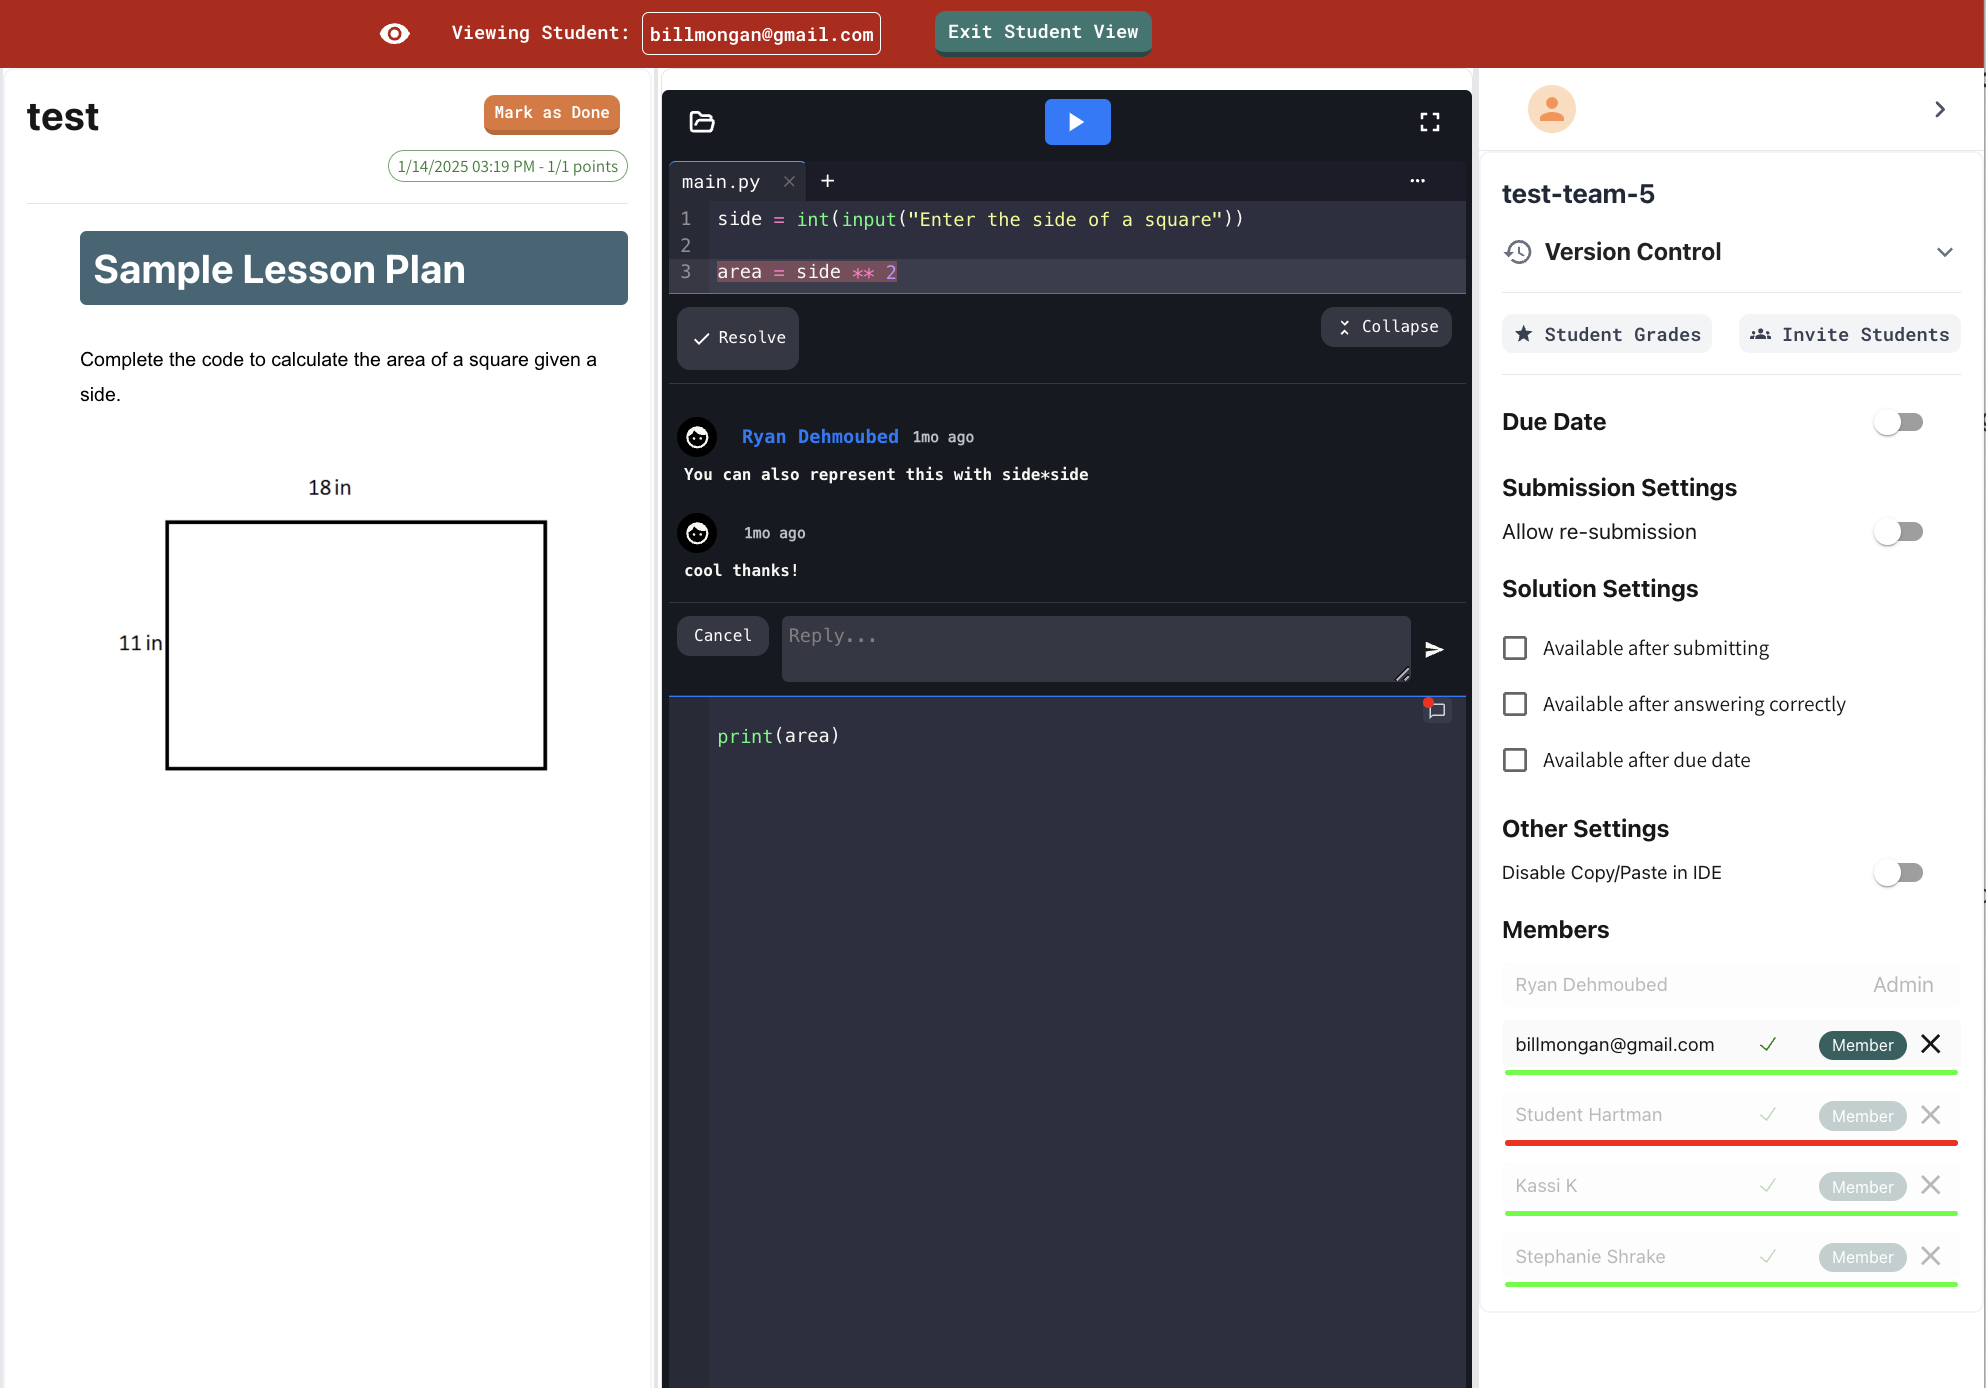1986x1388 pixels.
Task: Click the comment marker in the code editor
Action: tap(1436, 710)
